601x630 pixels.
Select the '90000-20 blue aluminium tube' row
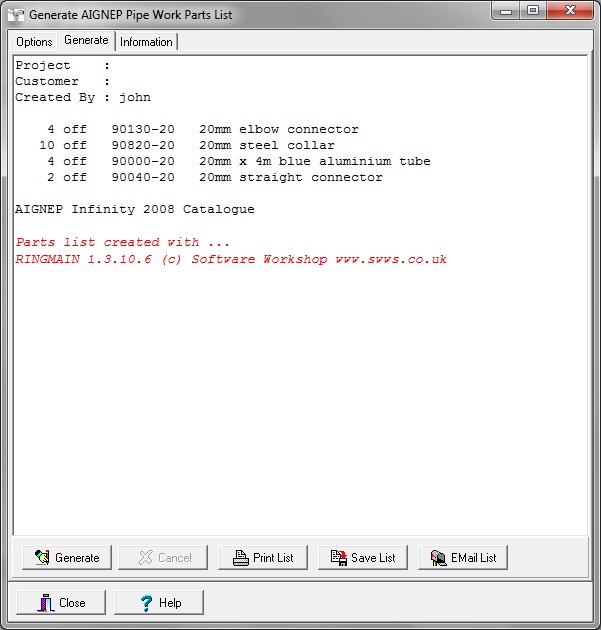[239, 161]
